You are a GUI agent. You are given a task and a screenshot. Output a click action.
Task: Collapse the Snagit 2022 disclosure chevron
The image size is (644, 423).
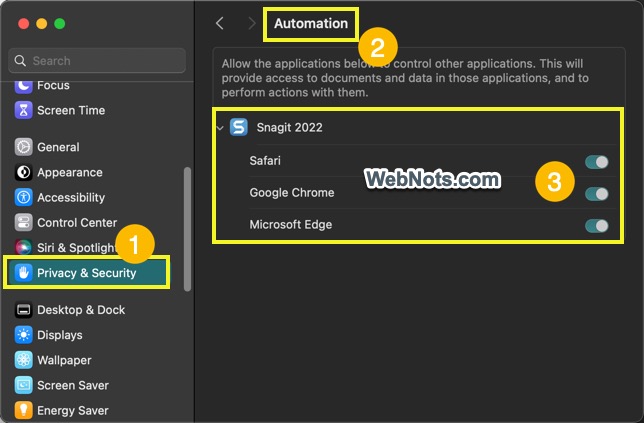pos(220,128)
